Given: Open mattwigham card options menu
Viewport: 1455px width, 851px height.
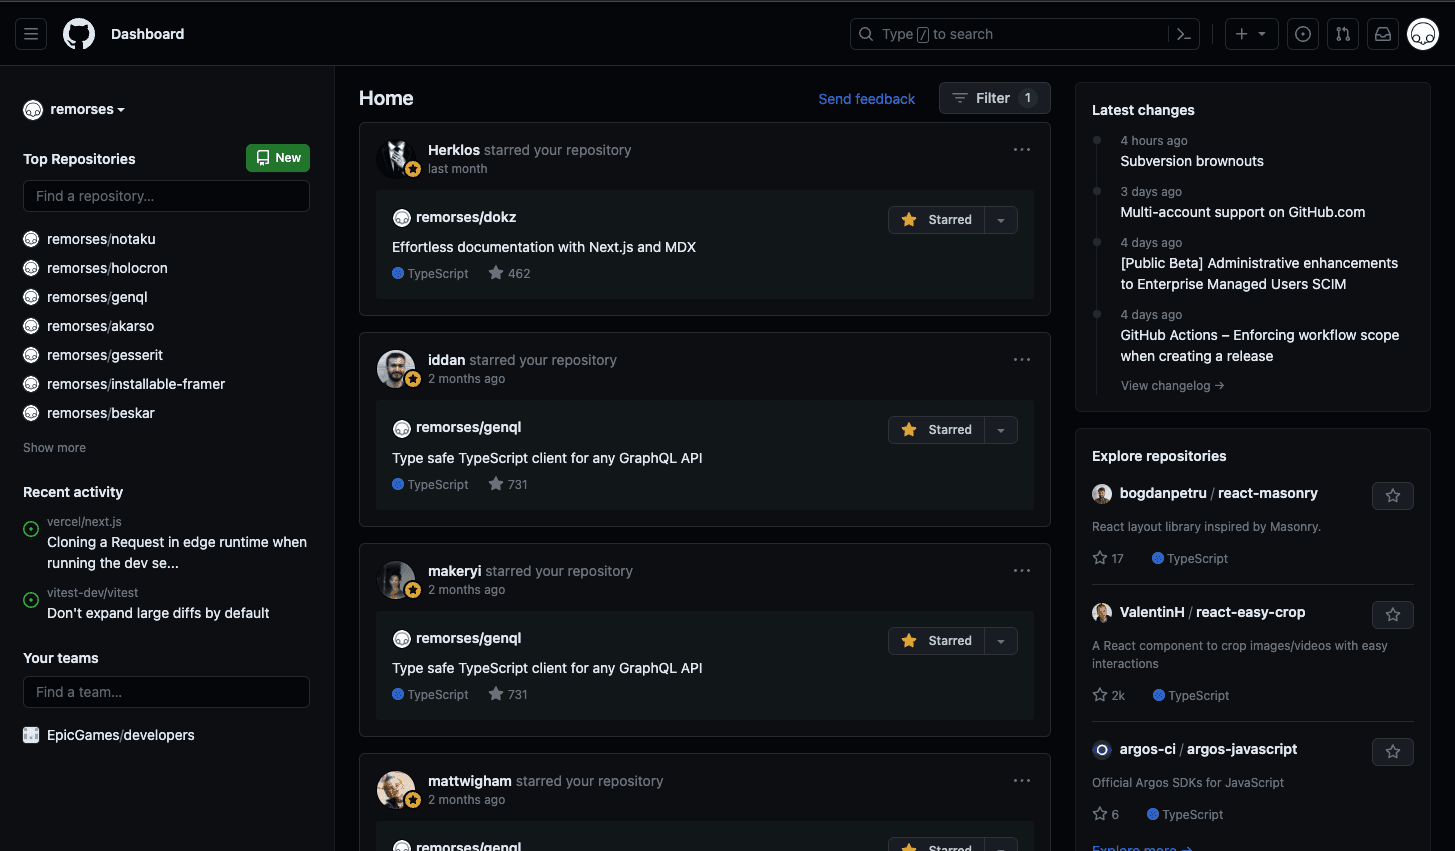Looking at the screenshot, I should (1022, 781).
